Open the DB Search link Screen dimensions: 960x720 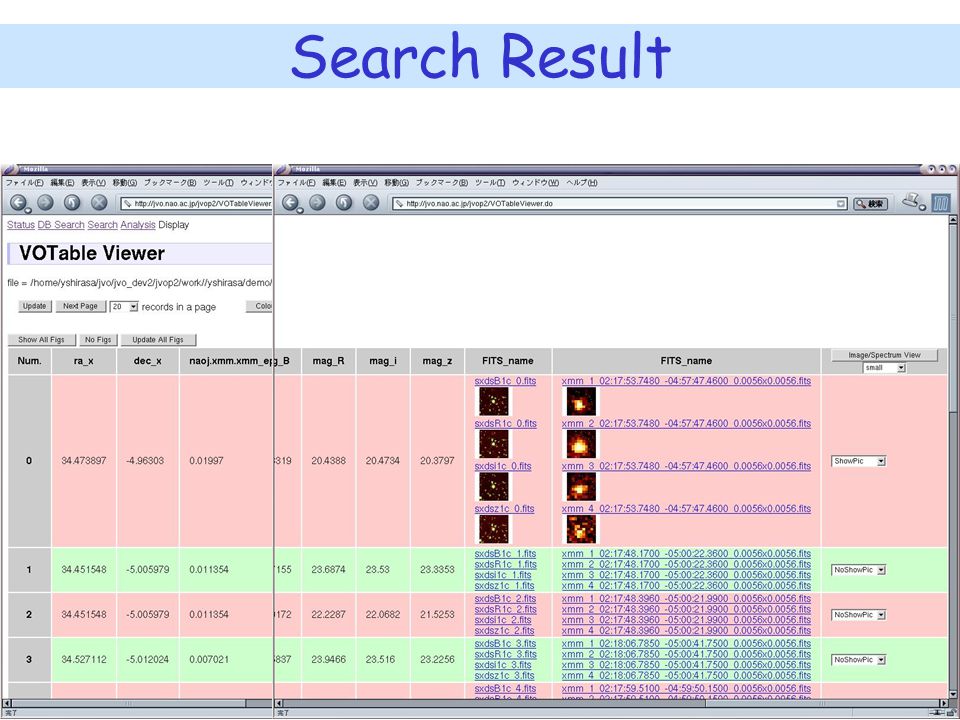click(61, 225)
